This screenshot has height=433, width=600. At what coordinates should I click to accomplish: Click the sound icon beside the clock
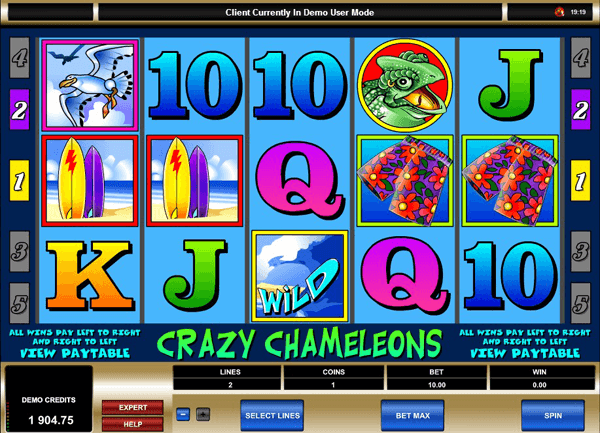[x=559, y=12]
